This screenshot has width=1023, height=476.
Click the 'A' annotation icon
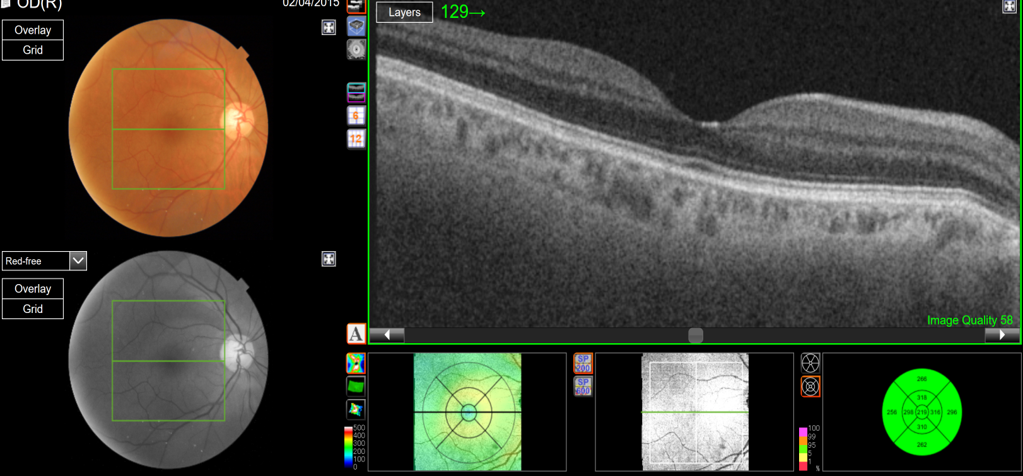tap(356, 333)
